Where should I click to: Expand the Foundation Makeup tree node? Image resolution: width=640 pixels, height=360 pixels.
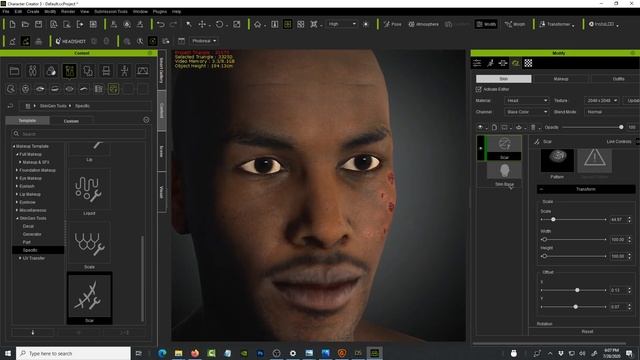(17, 170)
